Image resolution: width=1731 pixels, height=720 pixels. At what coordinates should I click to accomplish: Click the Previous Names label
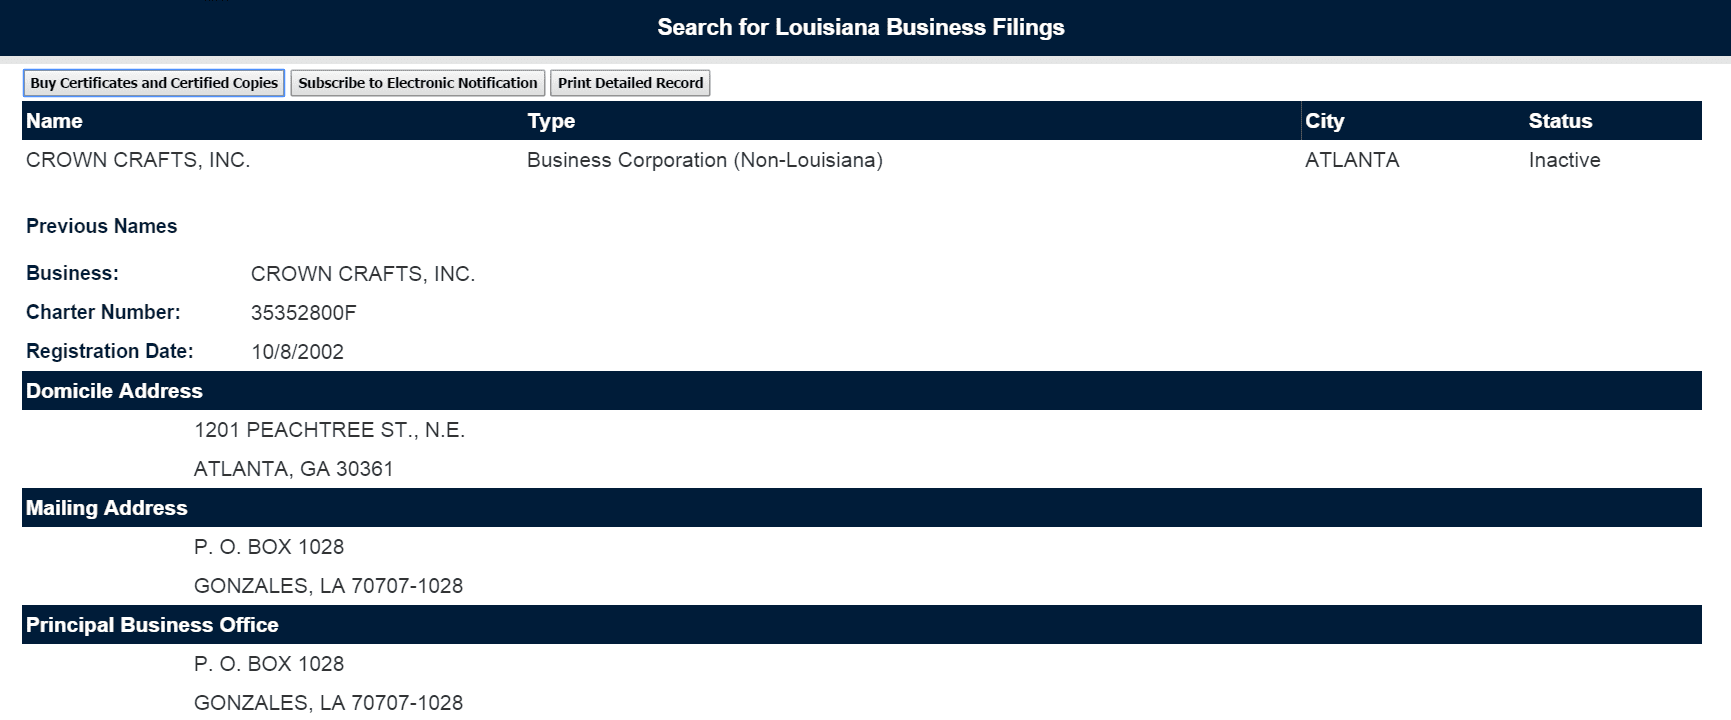pos(101,226)
